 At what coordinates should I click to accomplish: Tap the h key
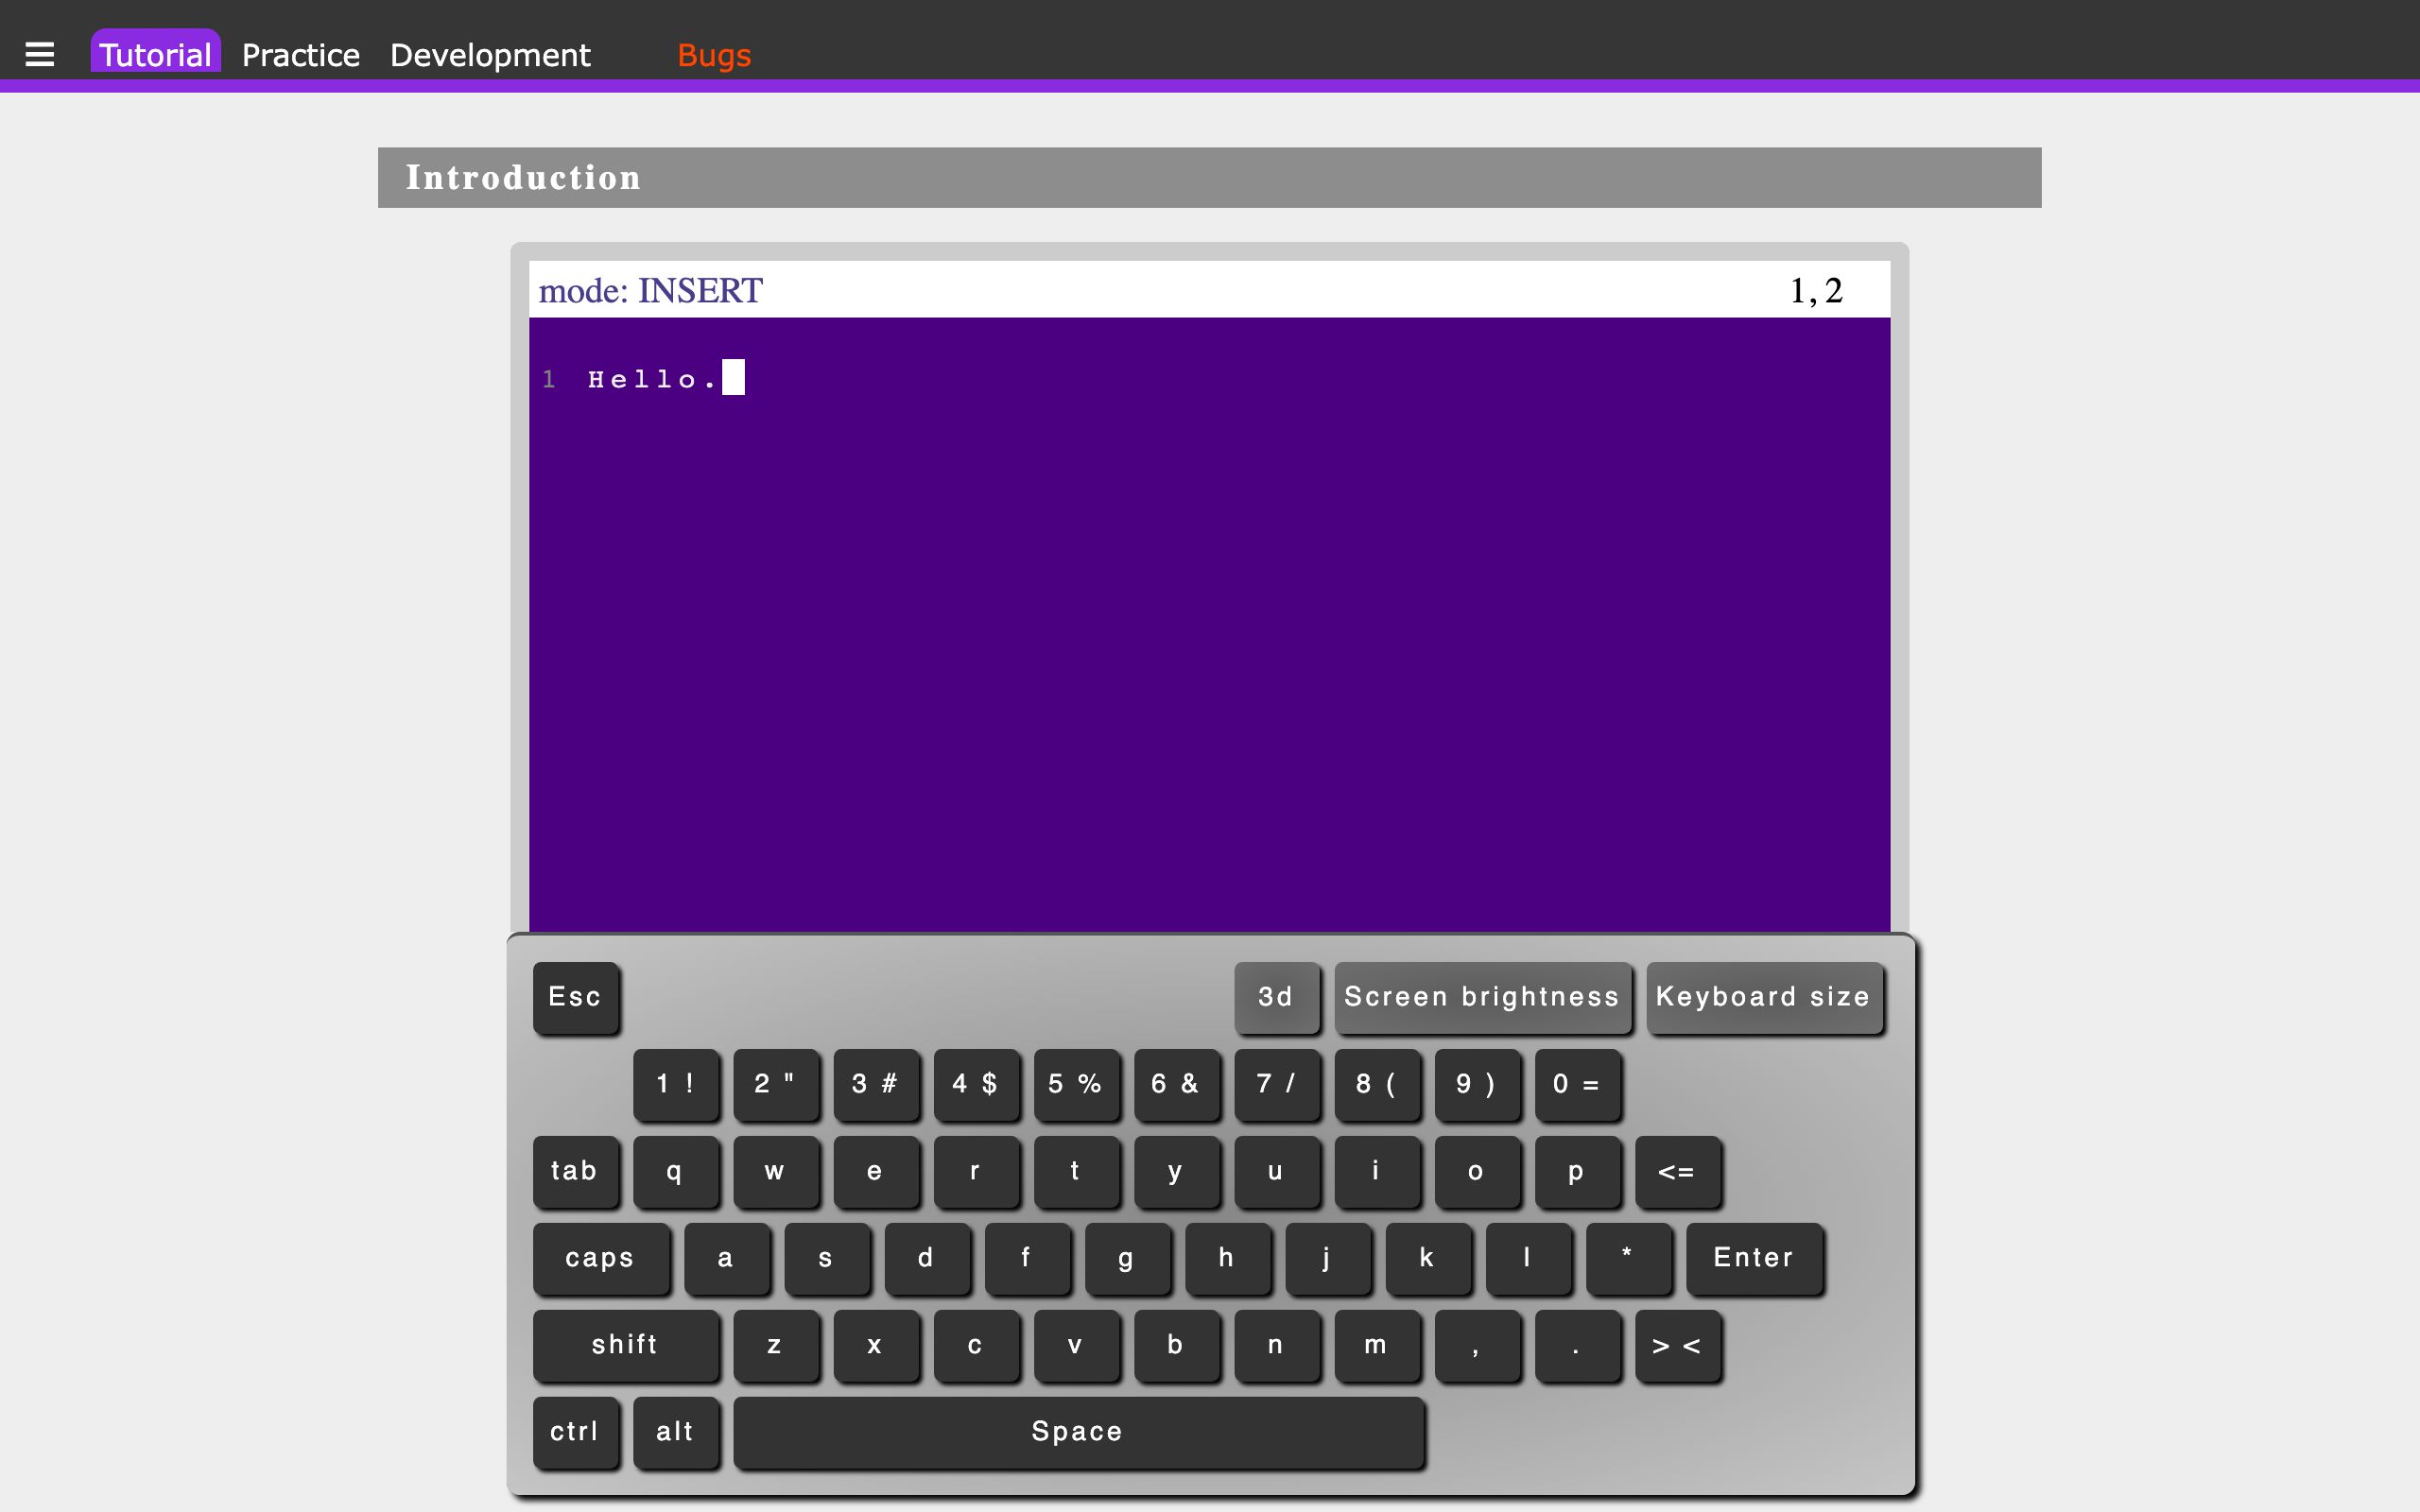pyautogui.click(x=1228, y=1258)
